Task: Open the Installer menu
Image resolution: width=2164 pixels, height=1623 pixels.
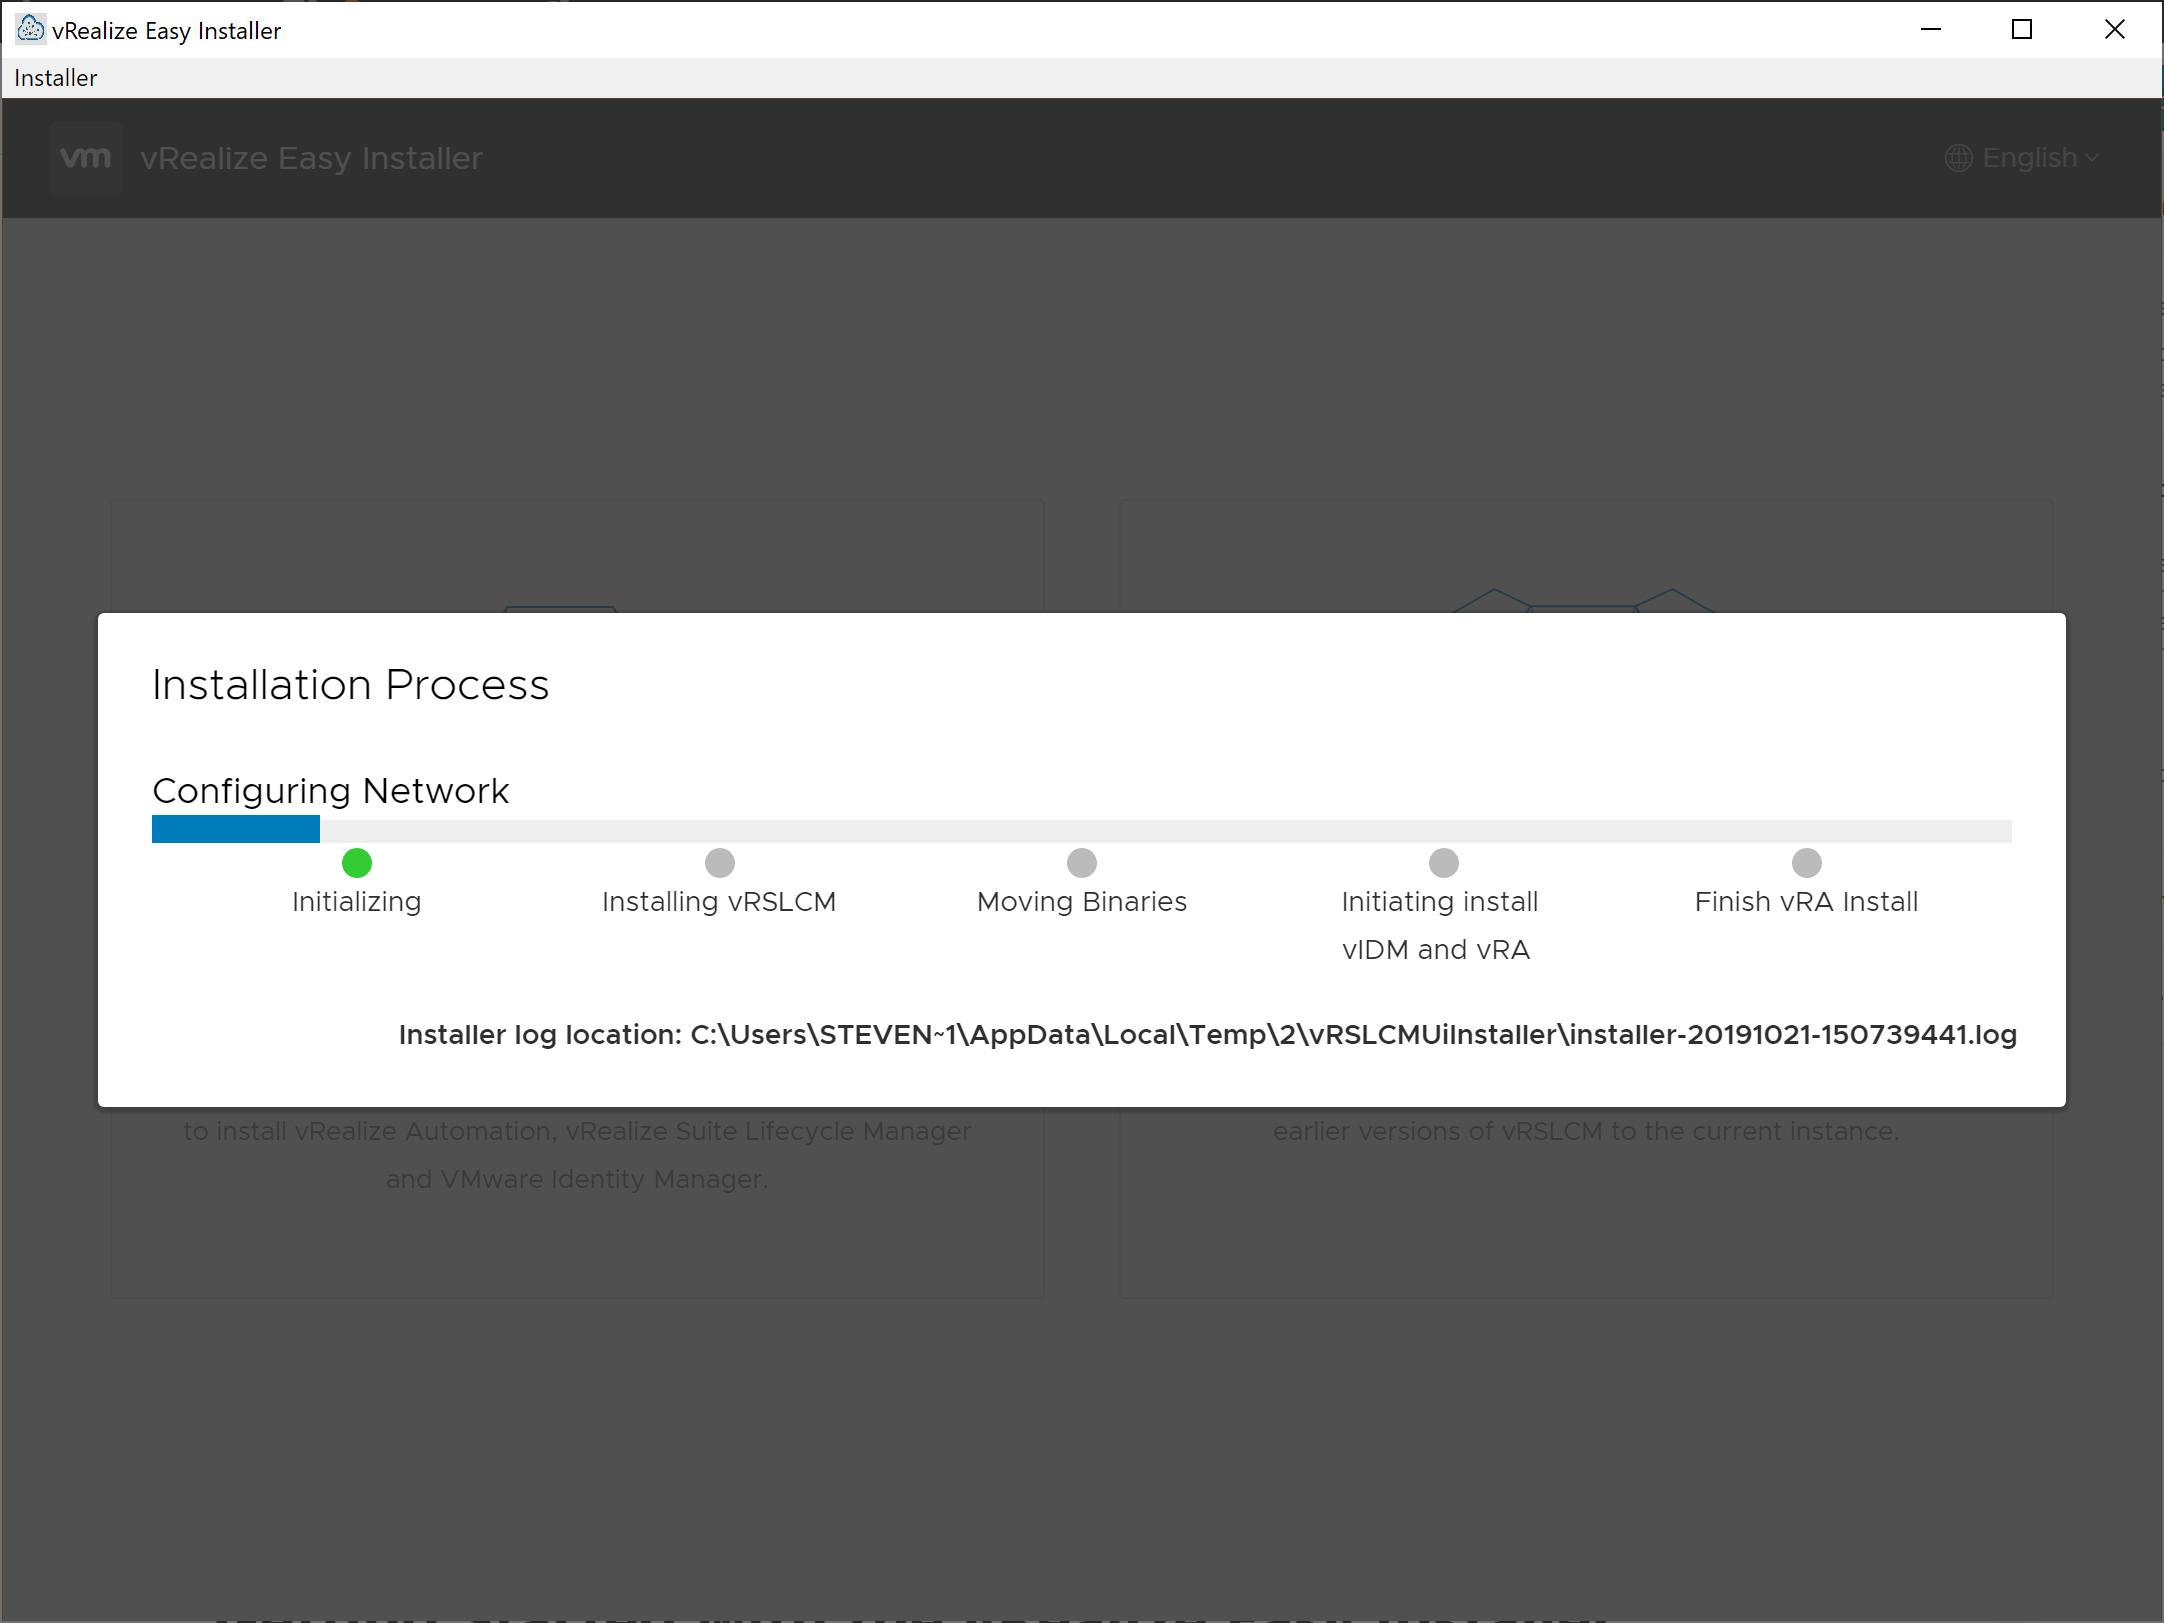Action: pyautogui.click(x=56, y=78)
